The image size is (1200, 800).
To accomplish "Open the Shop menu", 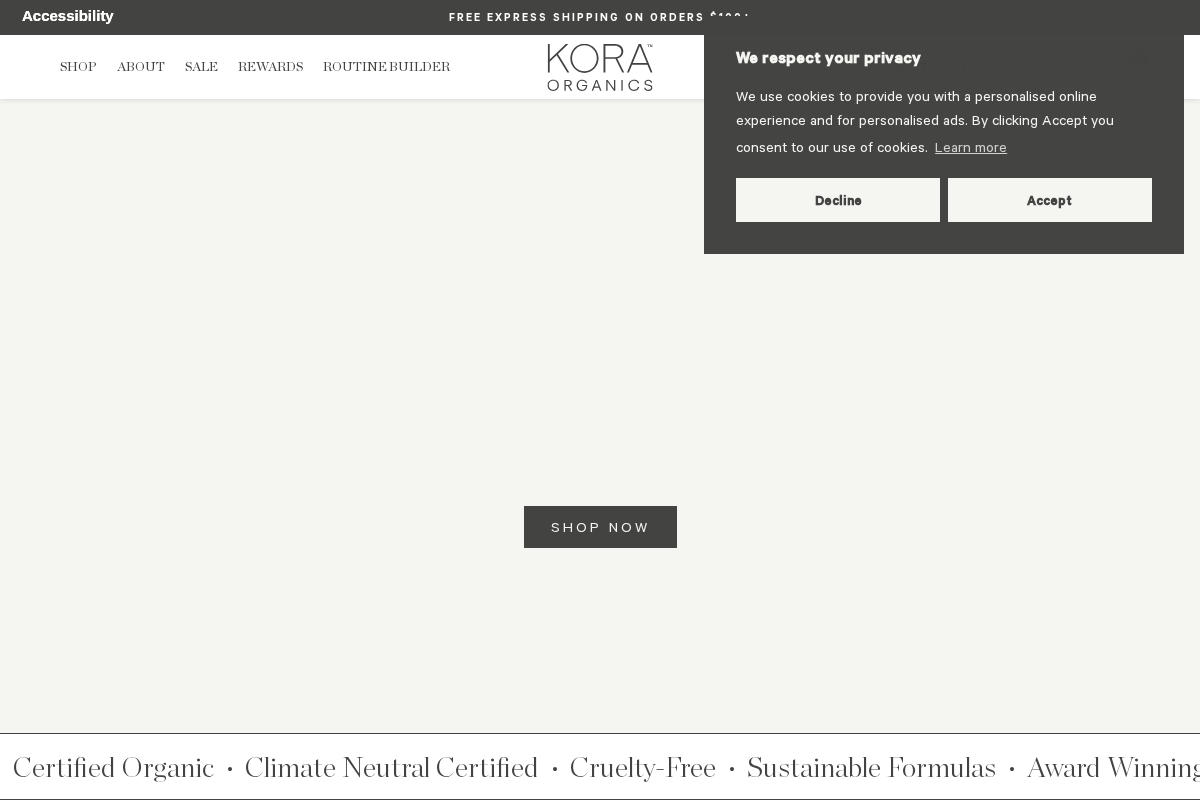I will click(78, 67).
